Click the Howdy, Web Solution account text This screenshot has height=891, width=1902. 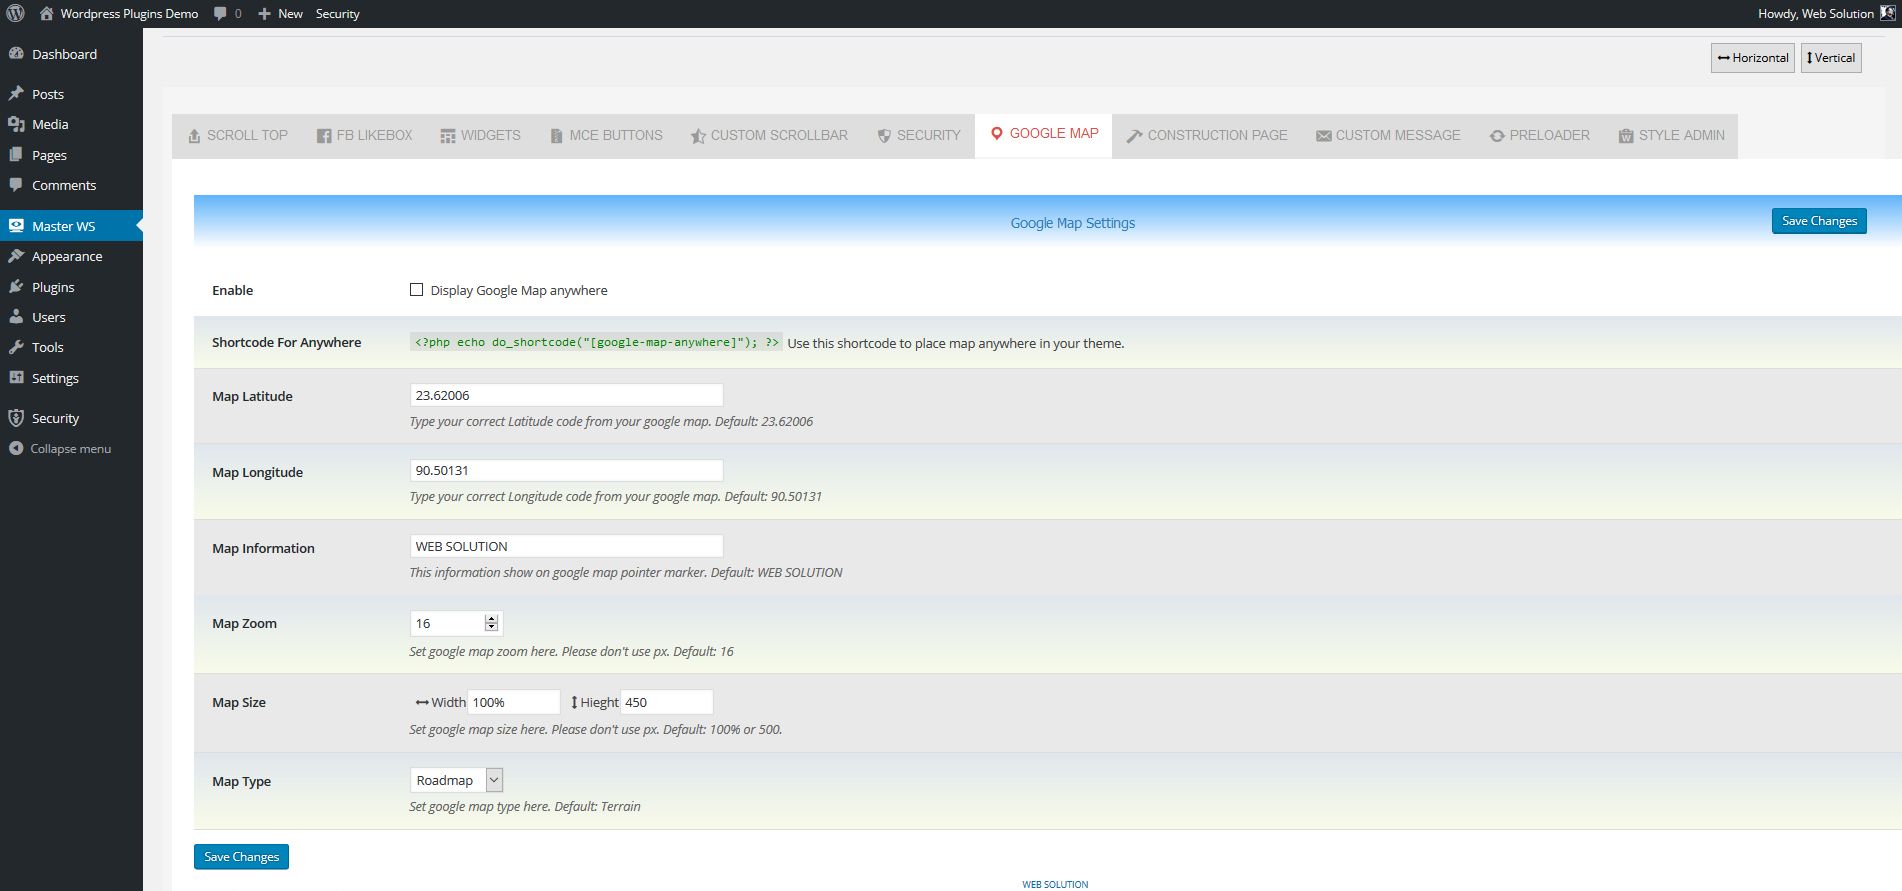pos(1816,14)
